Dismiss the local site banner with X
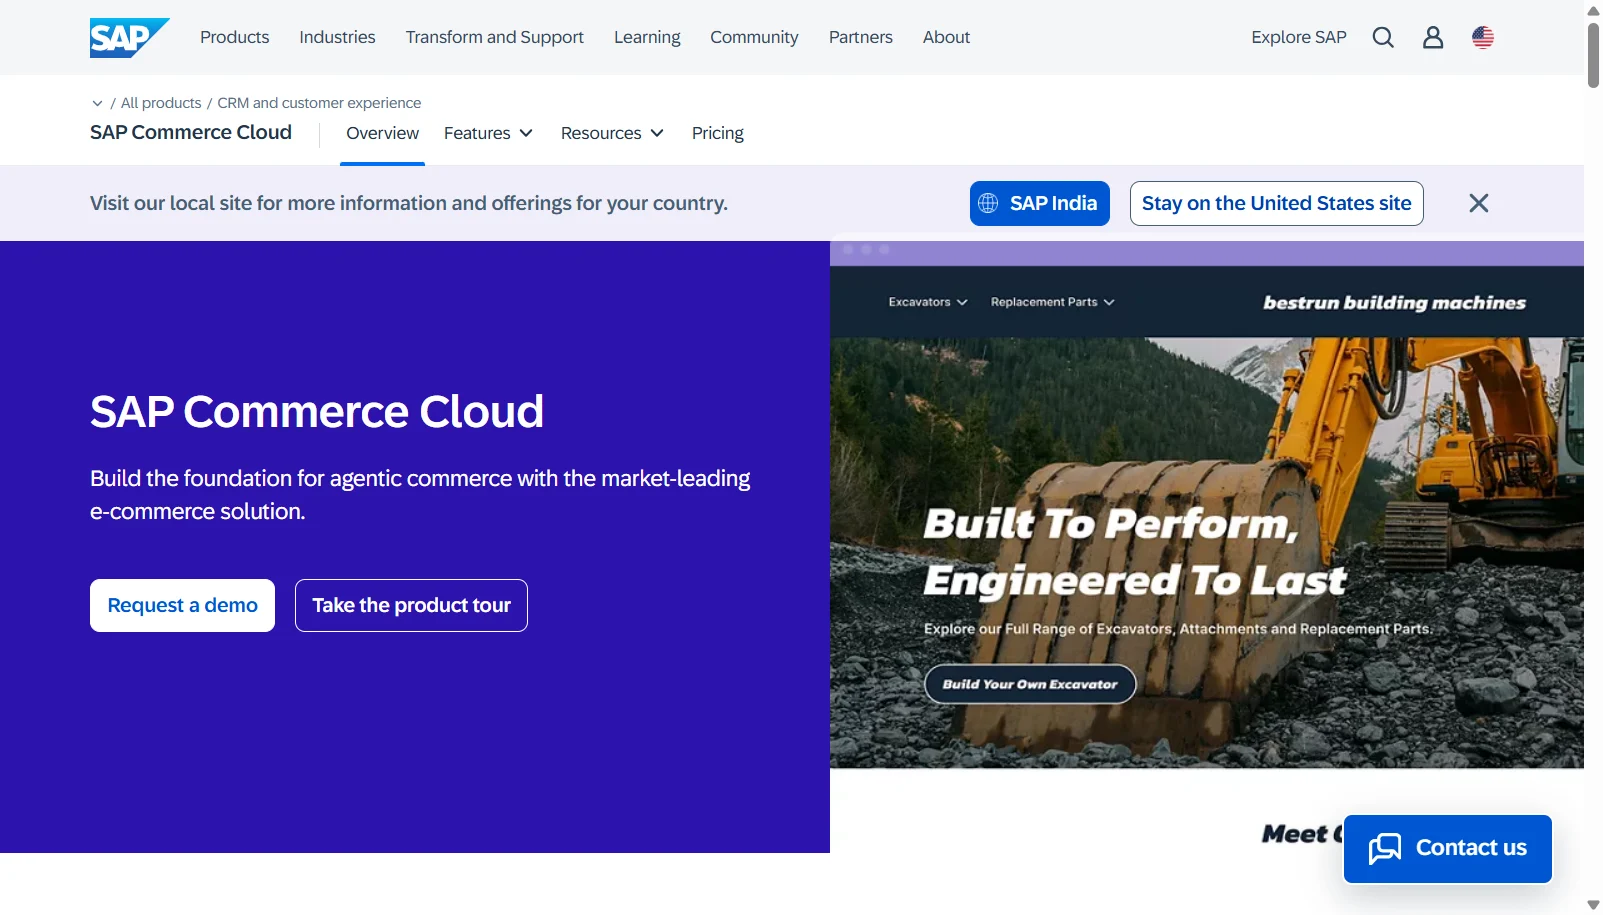This screenshot has height=915, width=1603. [1479, 203]
